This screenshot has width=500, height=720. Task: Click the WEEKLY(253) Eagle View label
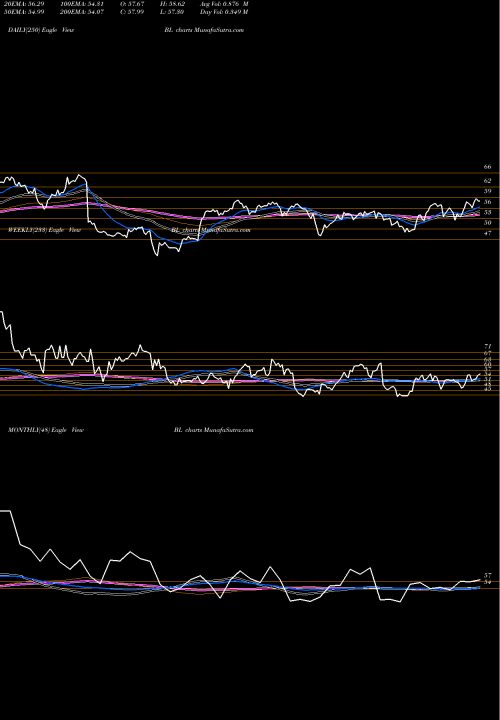(45, 230)
